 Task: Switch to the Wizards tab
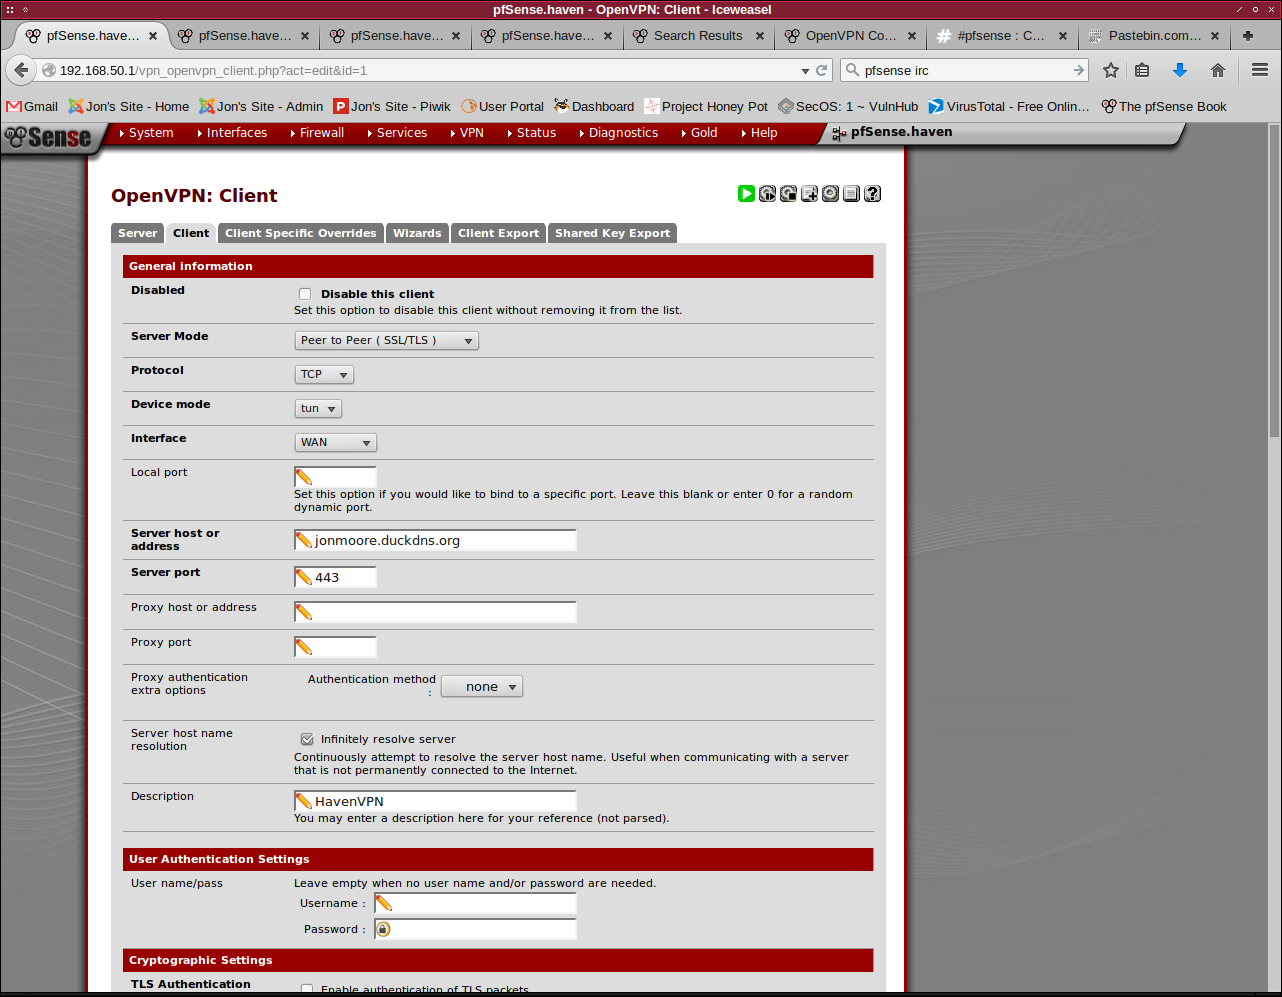[x=417, y=233]
